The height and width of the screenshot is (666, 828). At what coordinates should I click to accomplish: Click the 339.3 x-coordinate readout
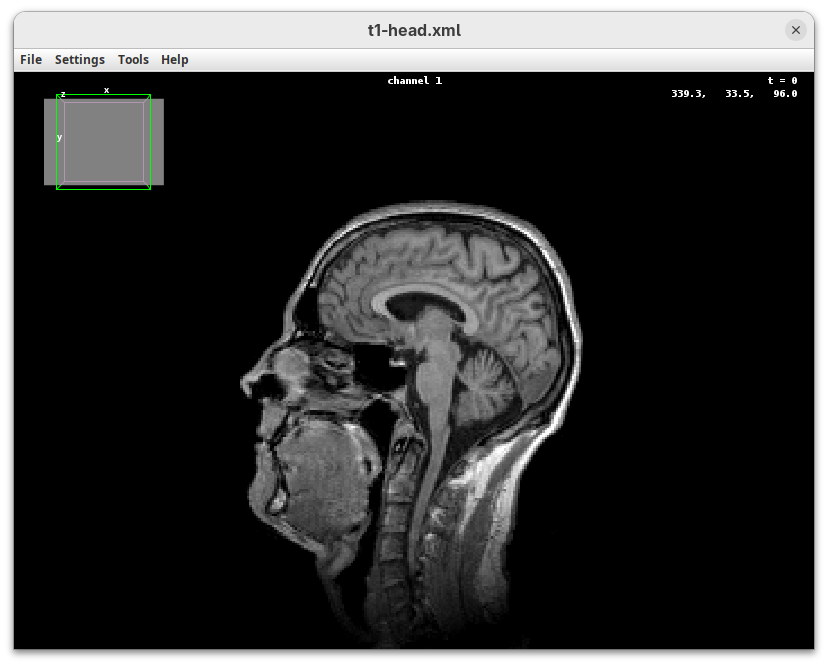(688, 94)
